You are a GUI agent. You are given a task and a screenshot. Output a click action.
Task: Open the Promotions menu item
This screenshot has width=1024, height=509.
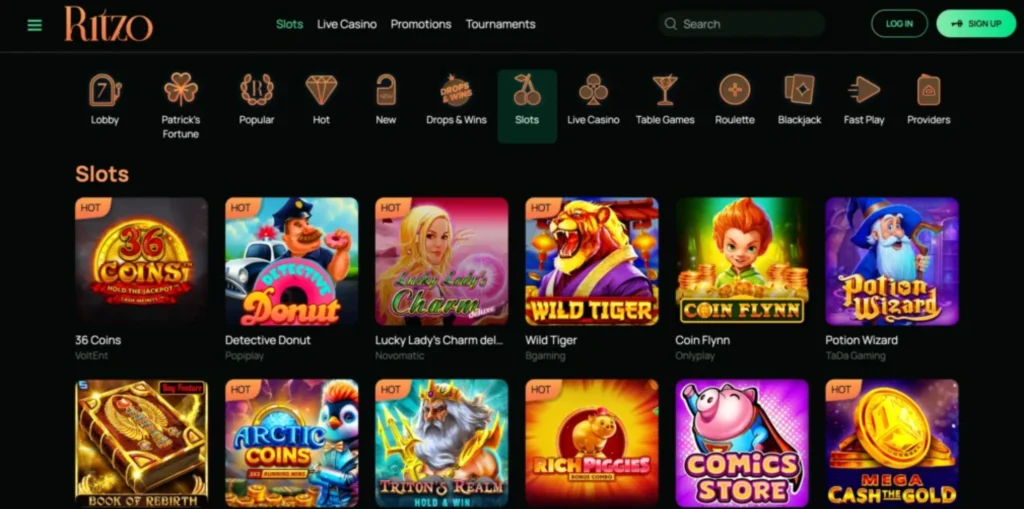coord(421,24)
